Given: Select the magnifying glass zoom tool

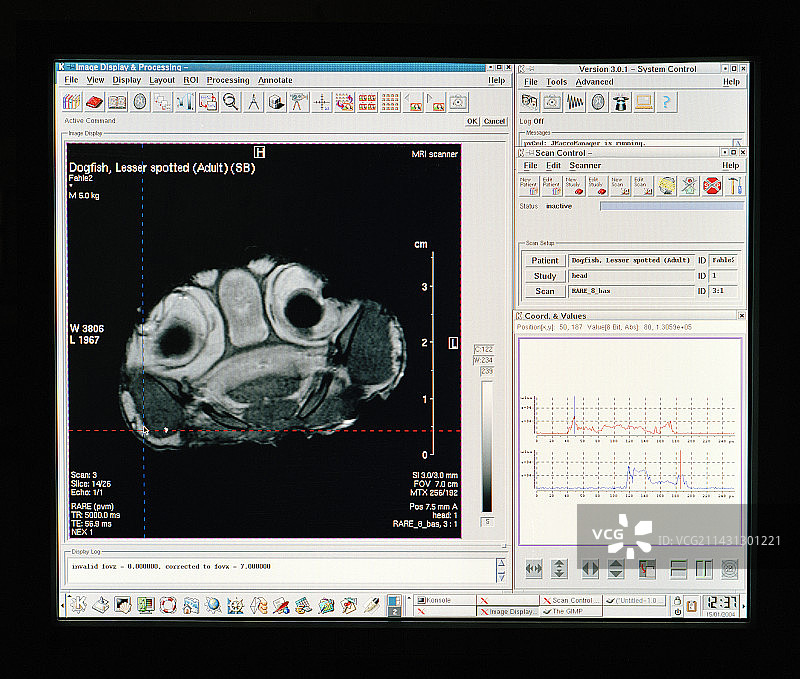Looking at the screenshot, I should 231,101.
